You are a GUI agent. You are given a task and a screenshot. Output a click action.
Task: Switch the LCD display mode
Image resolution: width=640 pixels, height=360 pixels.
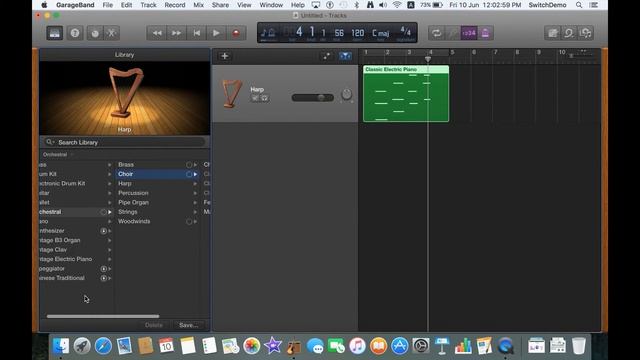[x=268, y=33]
